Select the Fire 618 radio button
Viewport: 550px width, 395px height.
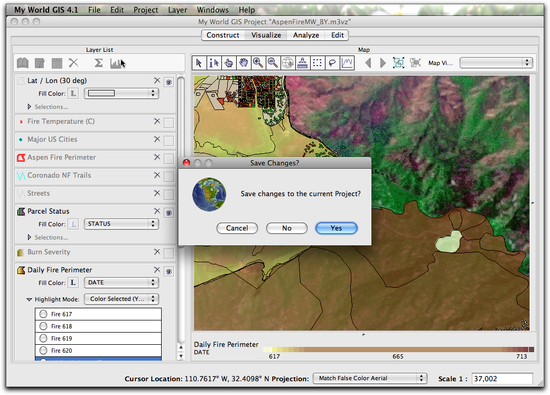click(43, 326)
